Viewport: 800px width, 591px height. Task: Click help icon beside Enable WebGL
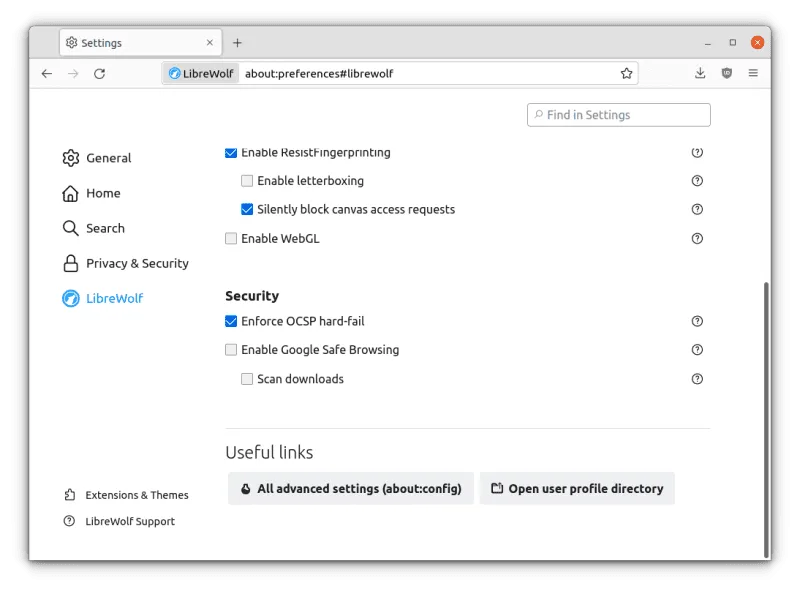point(697,239)
